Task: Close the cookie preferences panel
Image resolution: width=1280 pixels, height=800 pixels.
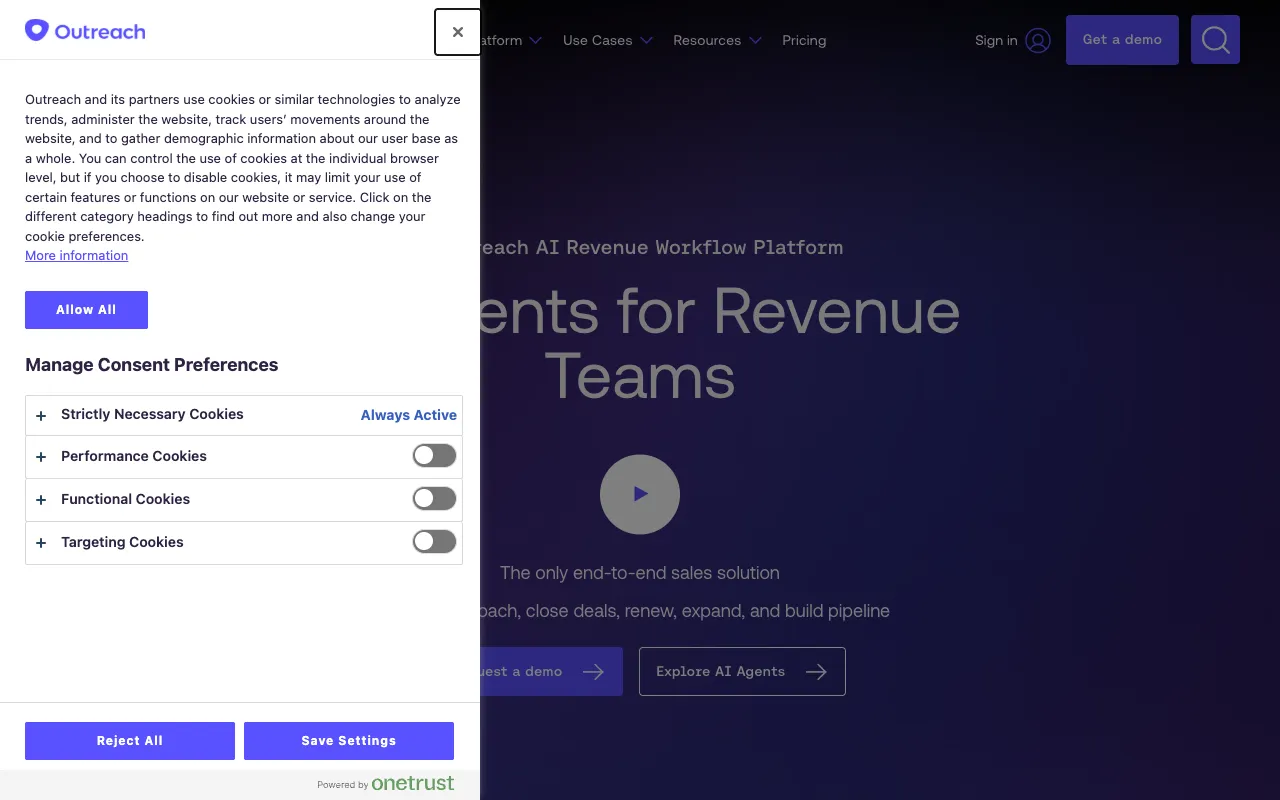Action: [x=457, y=32]
